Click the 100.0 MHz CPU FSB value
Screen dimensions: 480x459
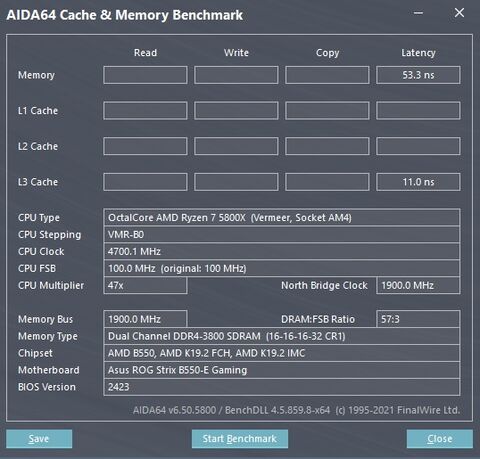(x=282, y=269)
